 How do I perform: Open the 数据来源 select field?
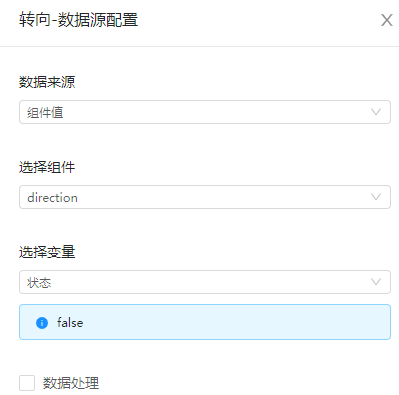205,112
